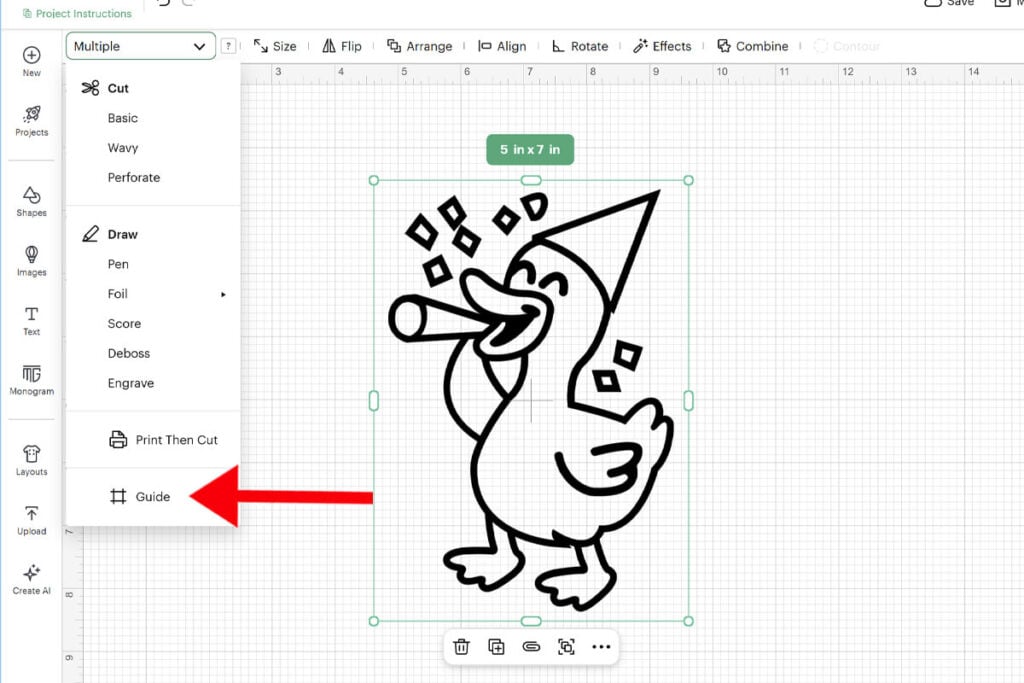This screenshot has height=683, width=1024.
Task: Open the Monogram maker
Action: tap(31, 380)
